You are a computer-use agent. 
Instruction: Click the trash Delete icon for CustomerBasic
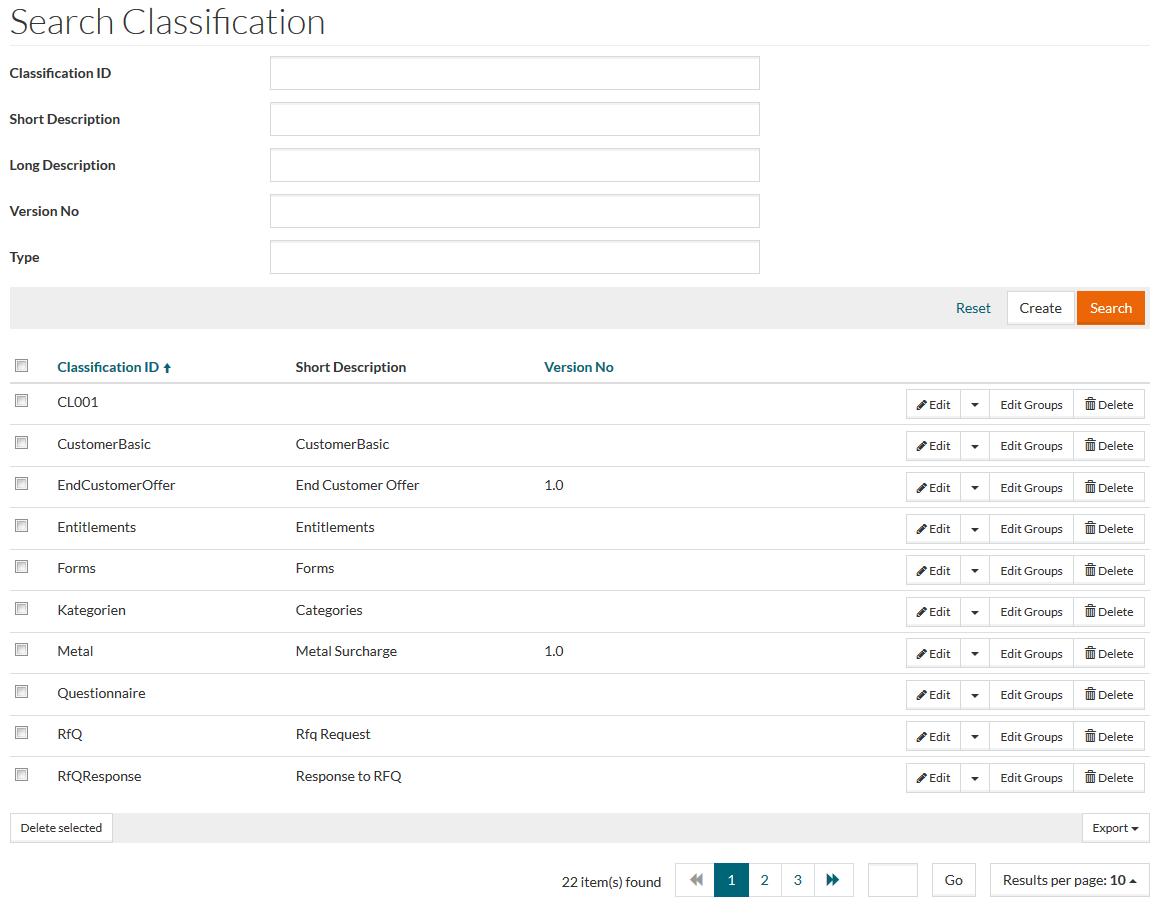1090,446
